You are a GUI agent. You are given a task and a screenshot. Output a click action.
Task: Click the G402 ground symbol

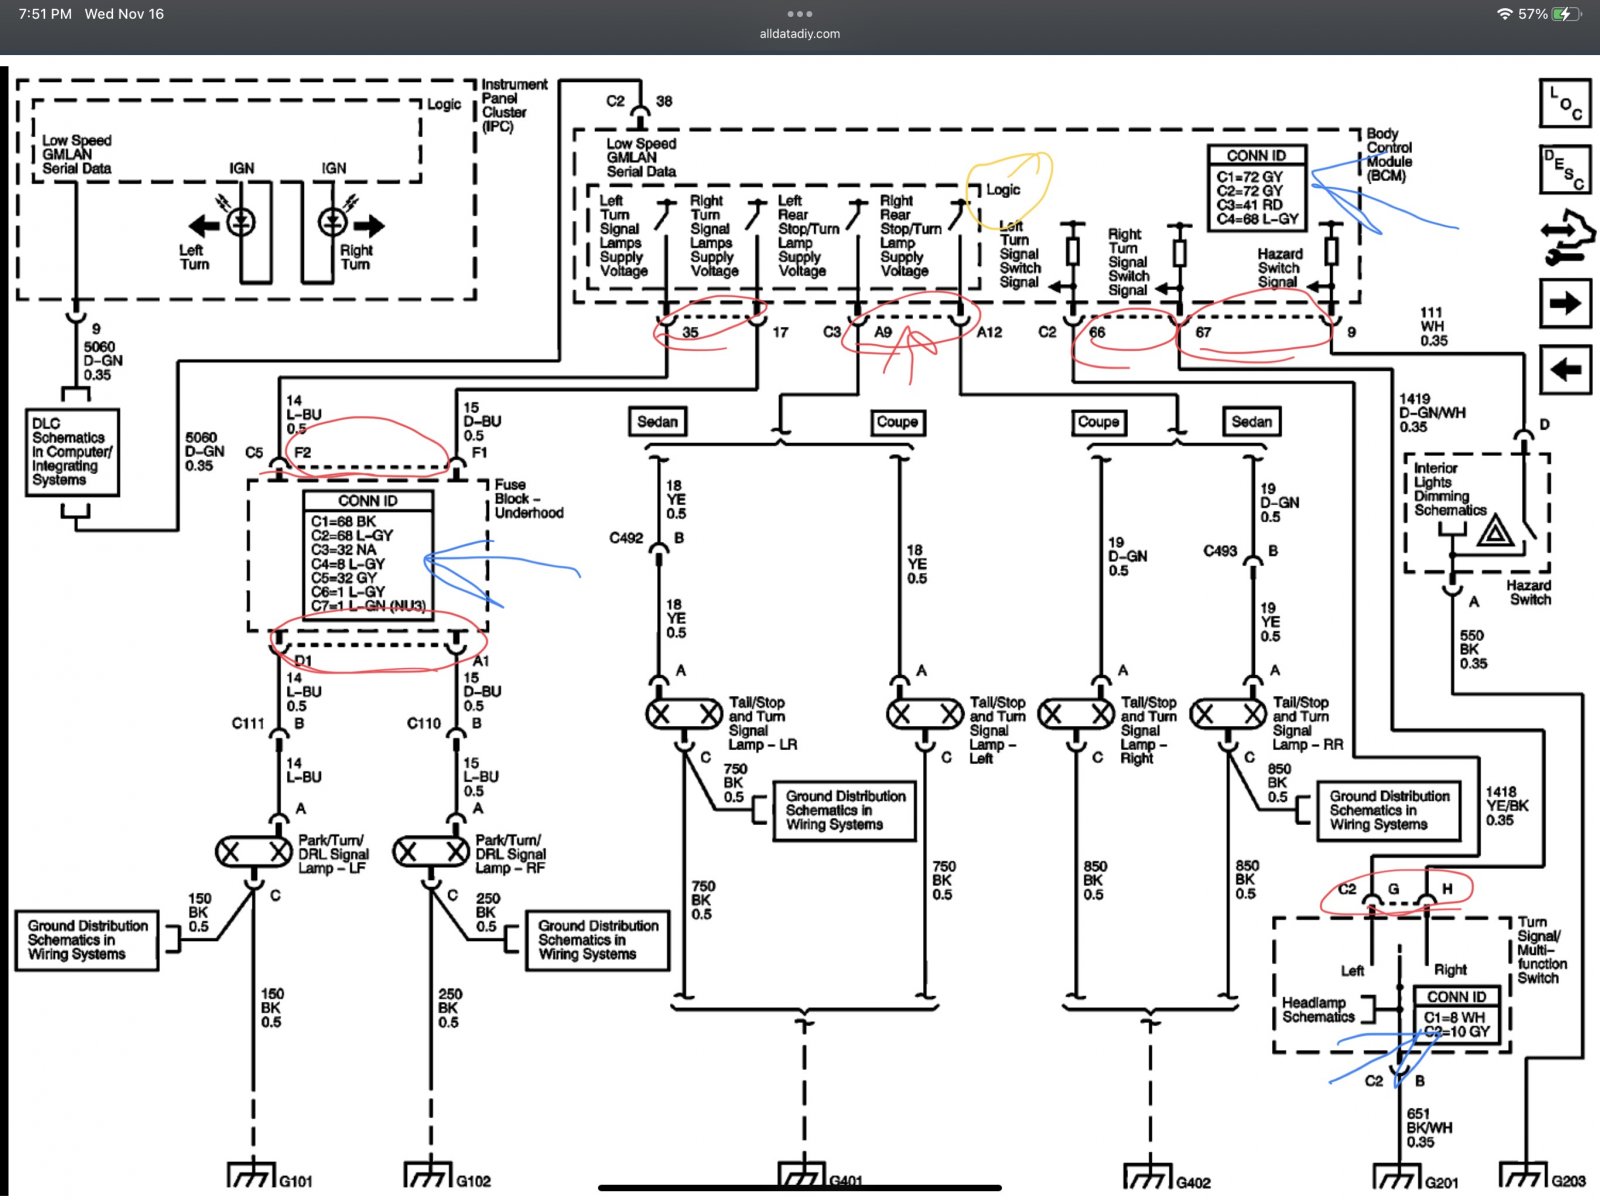point(1149,1175)
